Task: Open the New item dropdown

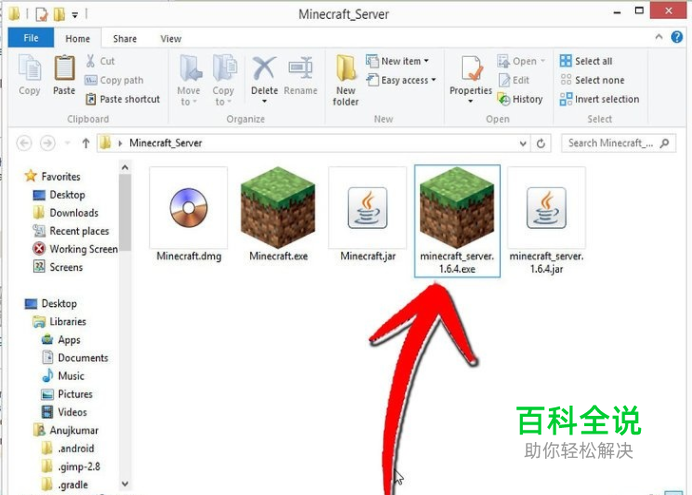Action: point(397,61)
